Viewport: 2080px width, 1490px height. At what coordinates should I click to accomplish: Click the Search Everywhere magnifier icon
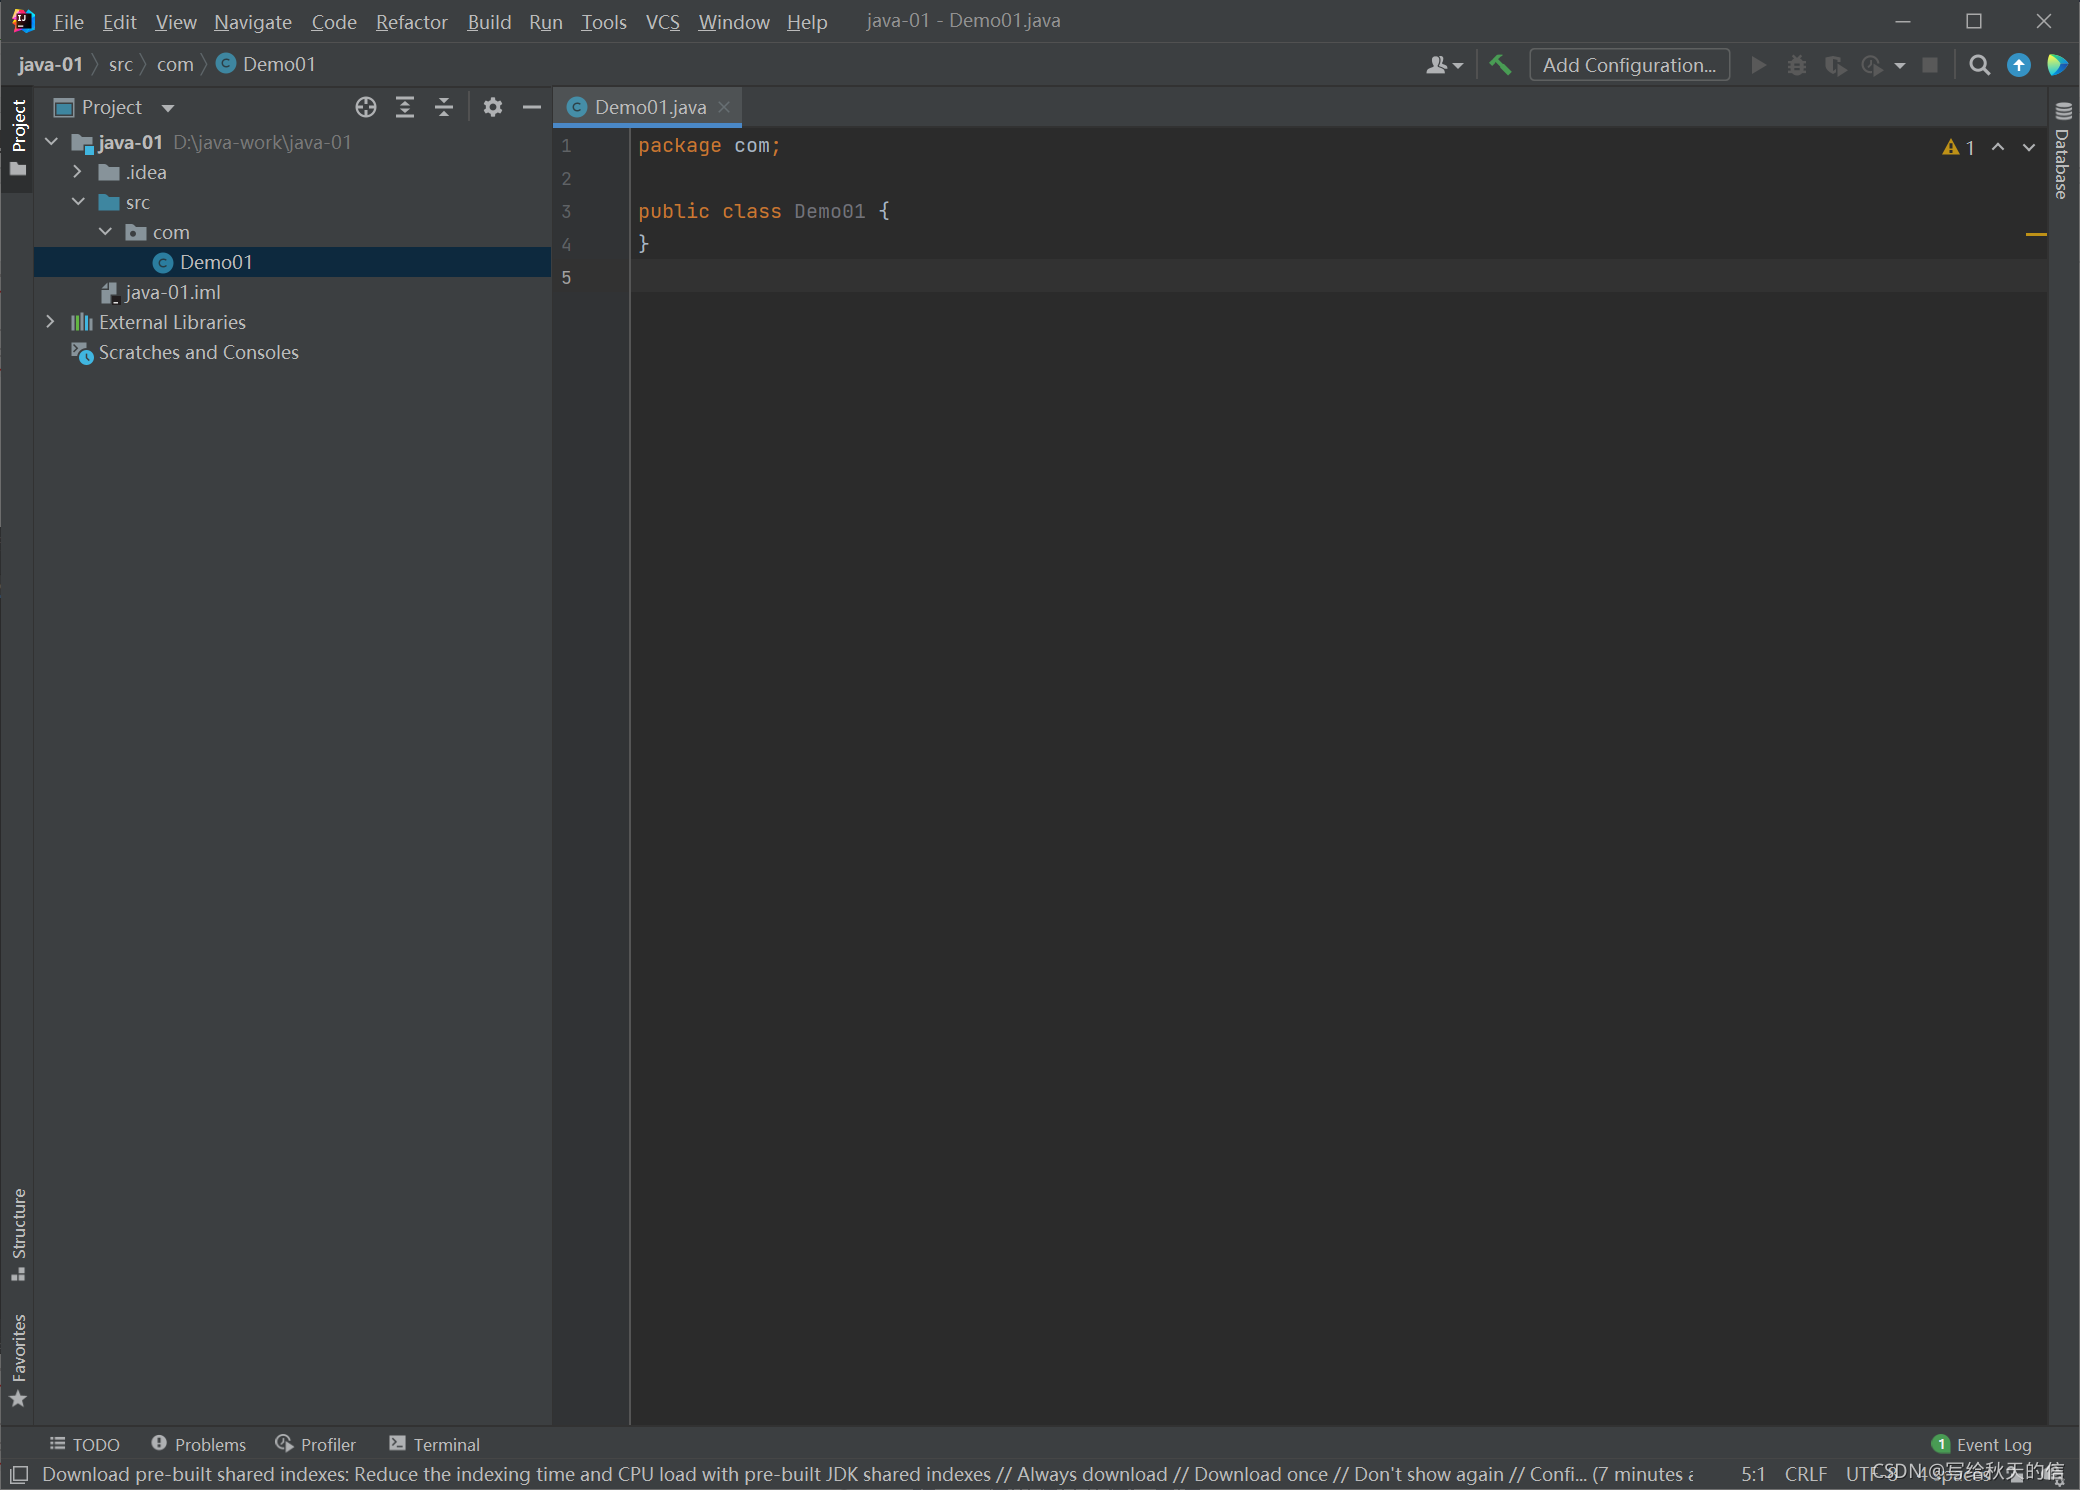[1979, 65]
